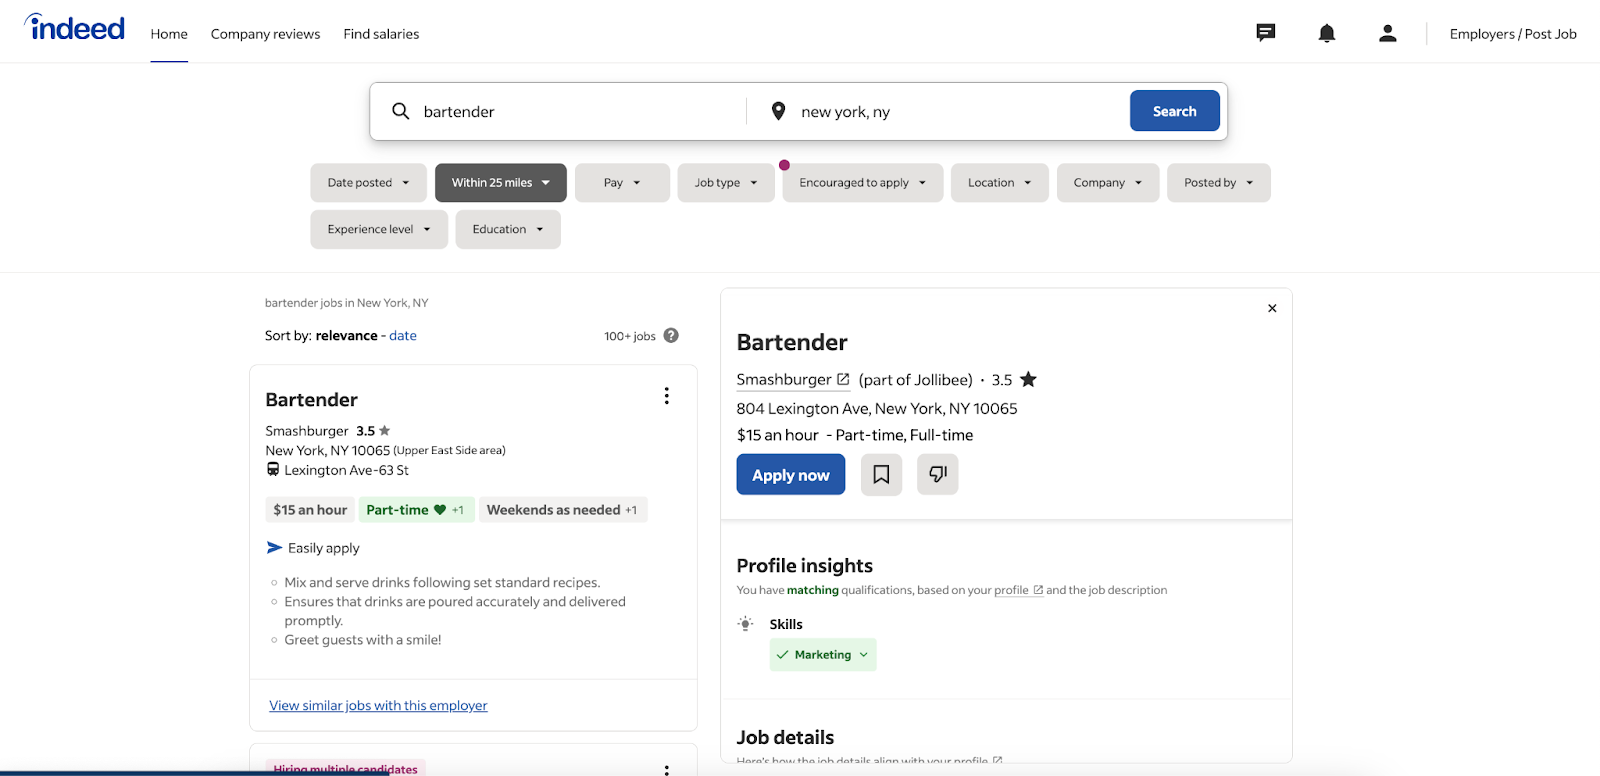
Task: Click the skills lightbulb icon
Action: click(x=746, y=624)
